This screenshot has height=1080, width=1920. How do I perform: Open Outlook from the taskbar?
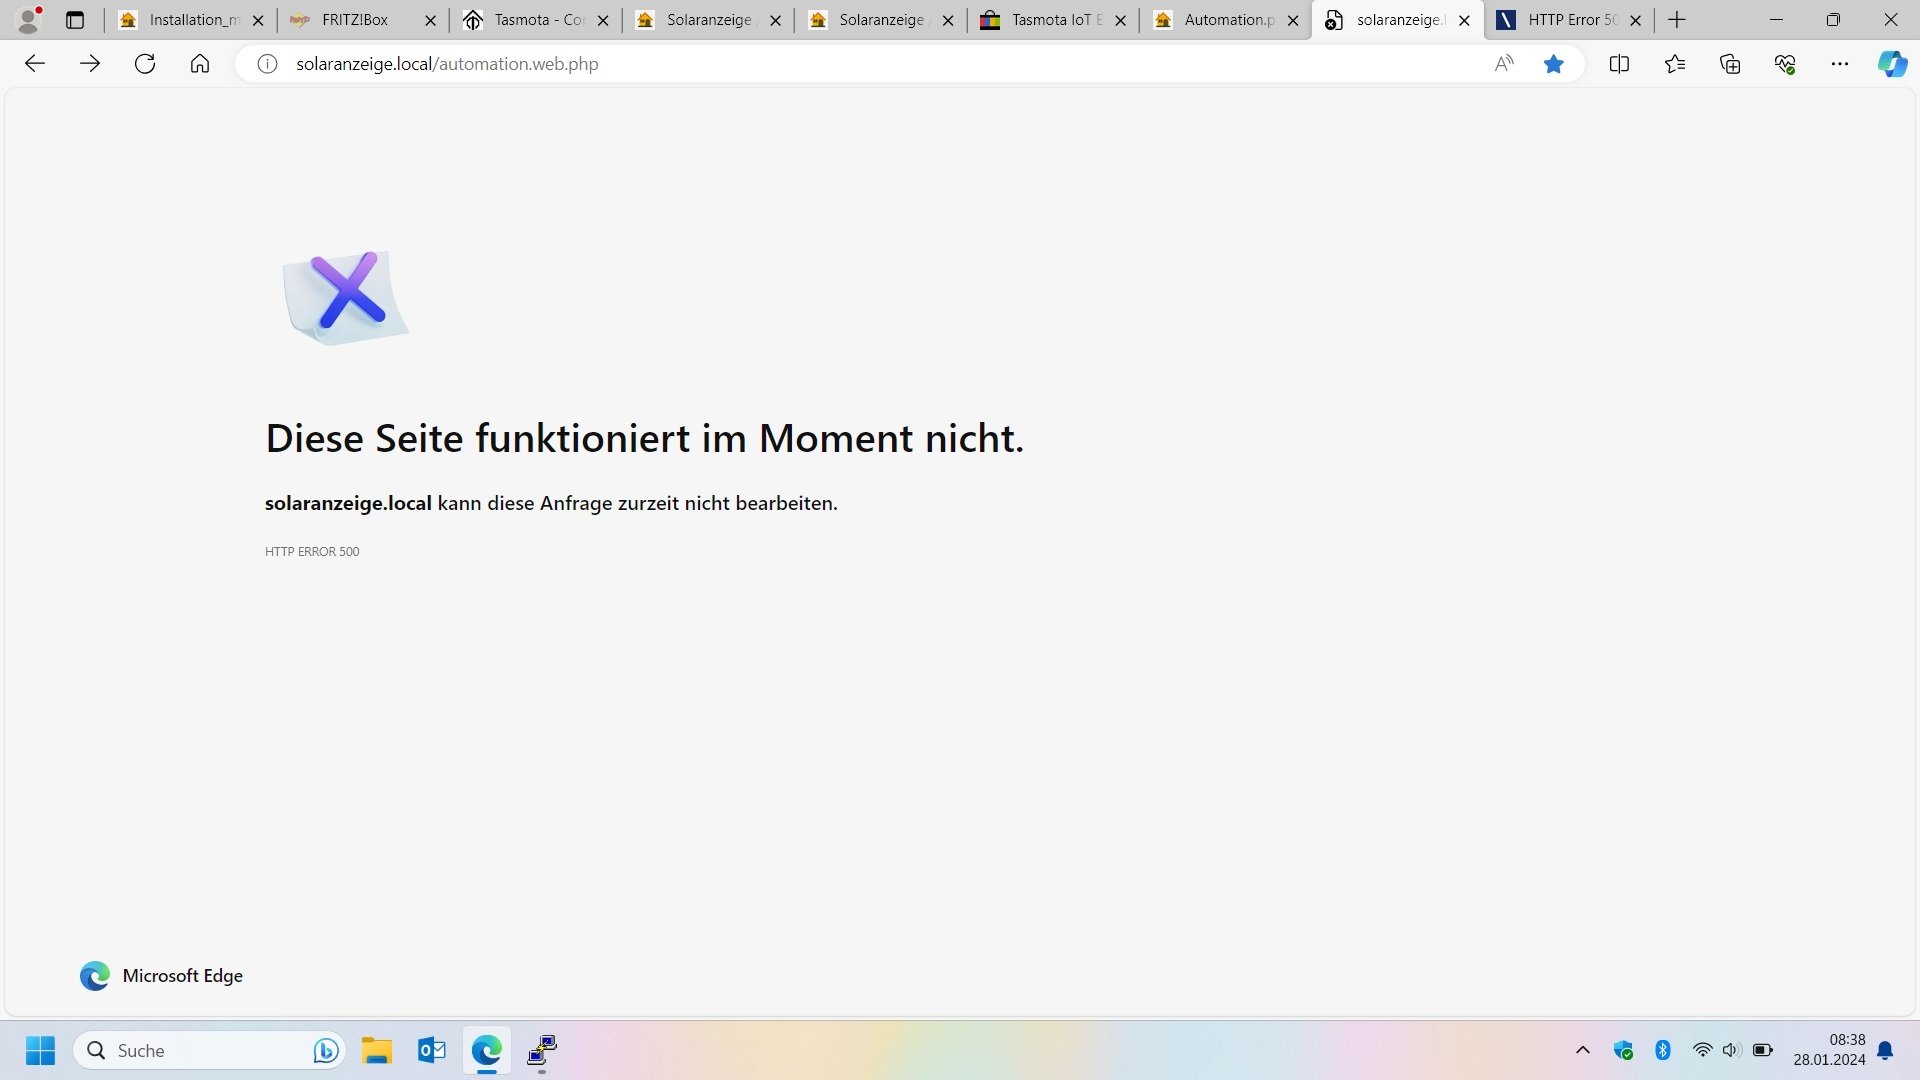(x=432, y=1050)
